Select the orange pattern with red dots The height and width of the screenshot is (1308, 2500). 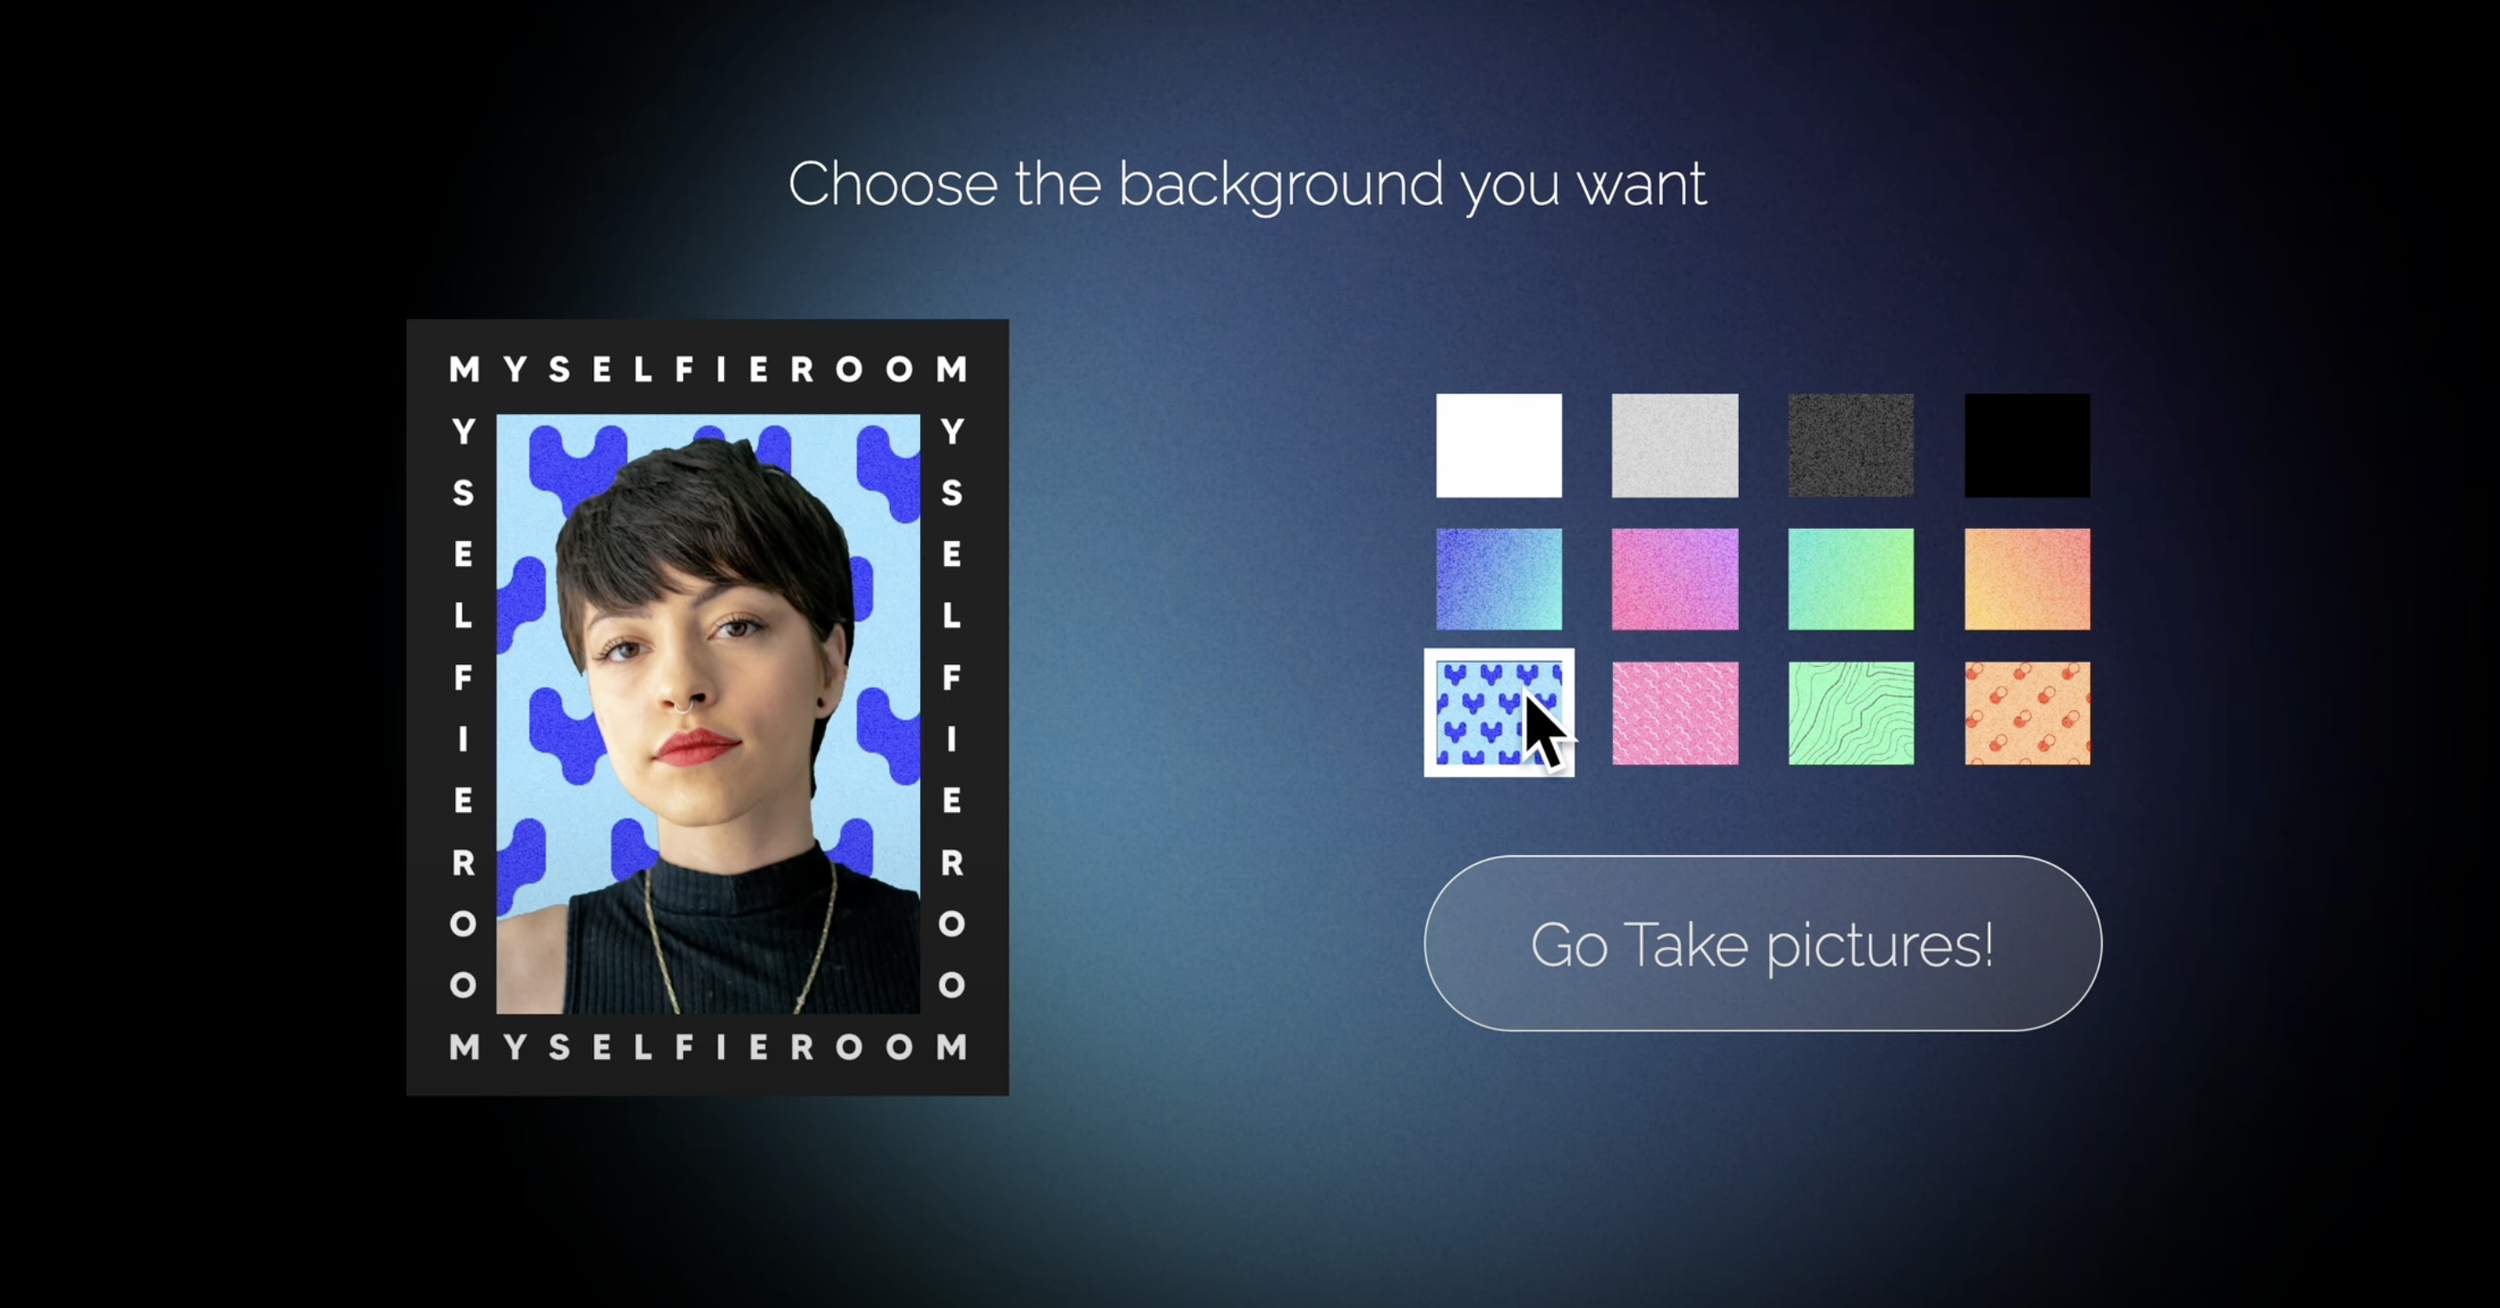(x=2027, y=713)
